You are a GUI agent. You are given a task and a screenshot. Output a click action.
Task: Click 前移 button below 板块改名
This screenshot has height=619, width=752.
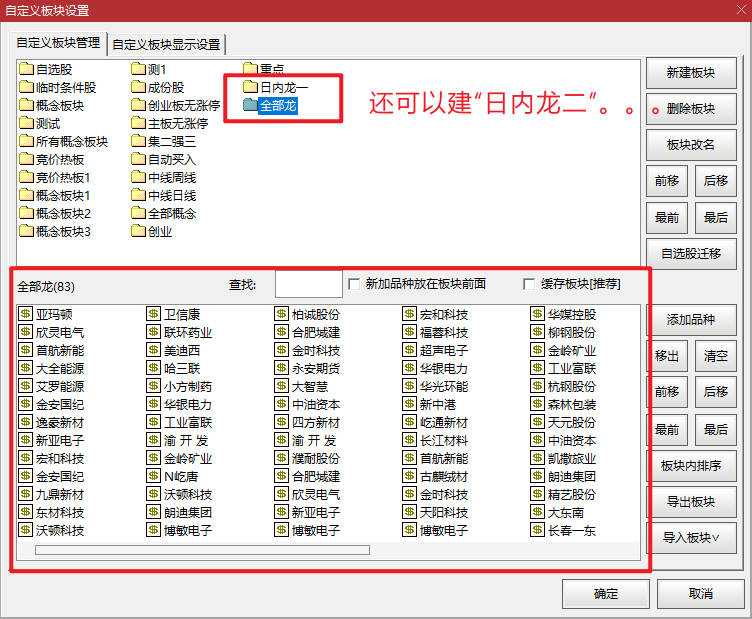(667, 181)
